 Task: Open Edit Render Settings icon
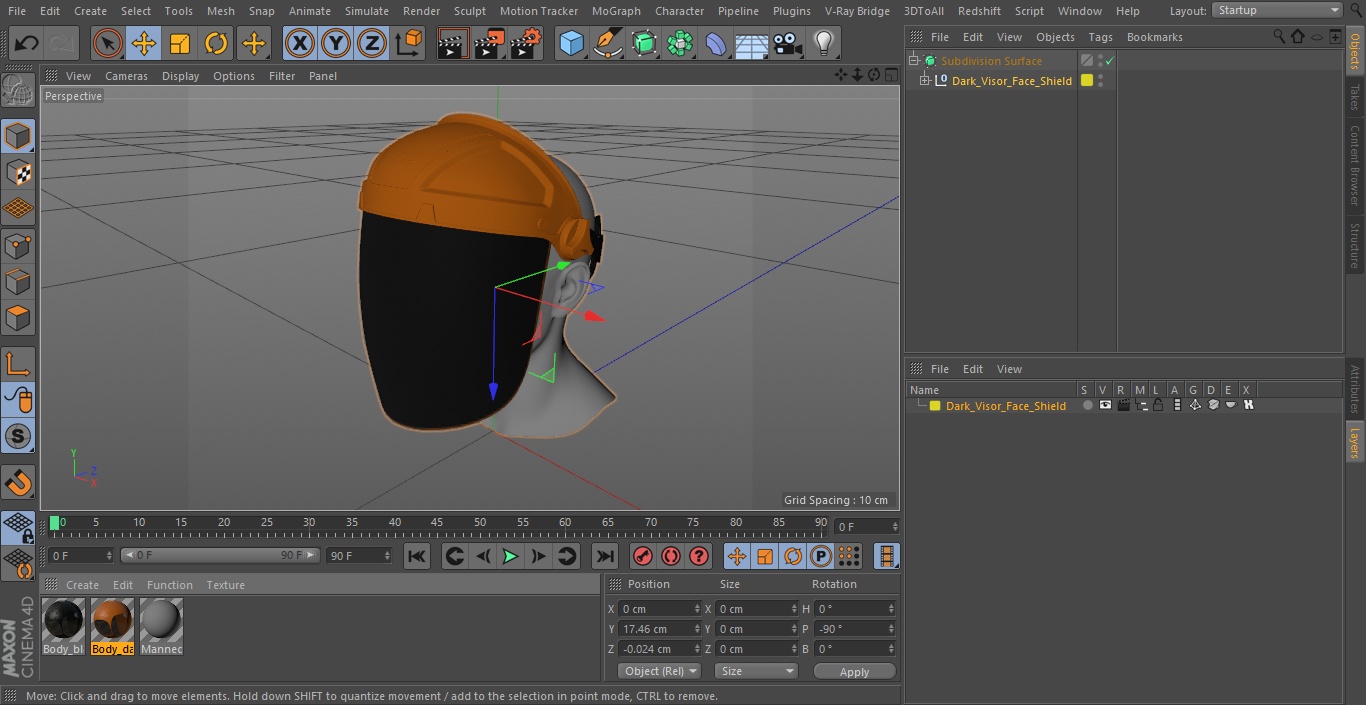(526, 43)
